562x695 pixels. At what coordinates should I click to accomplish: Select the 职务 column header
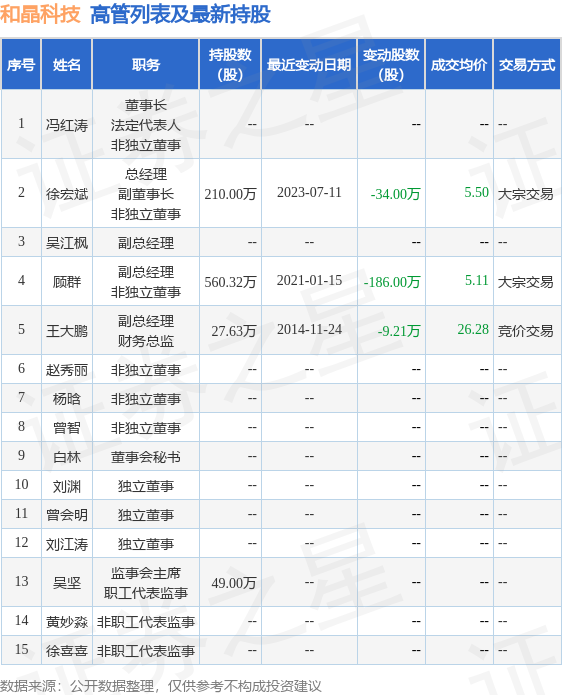145,65
